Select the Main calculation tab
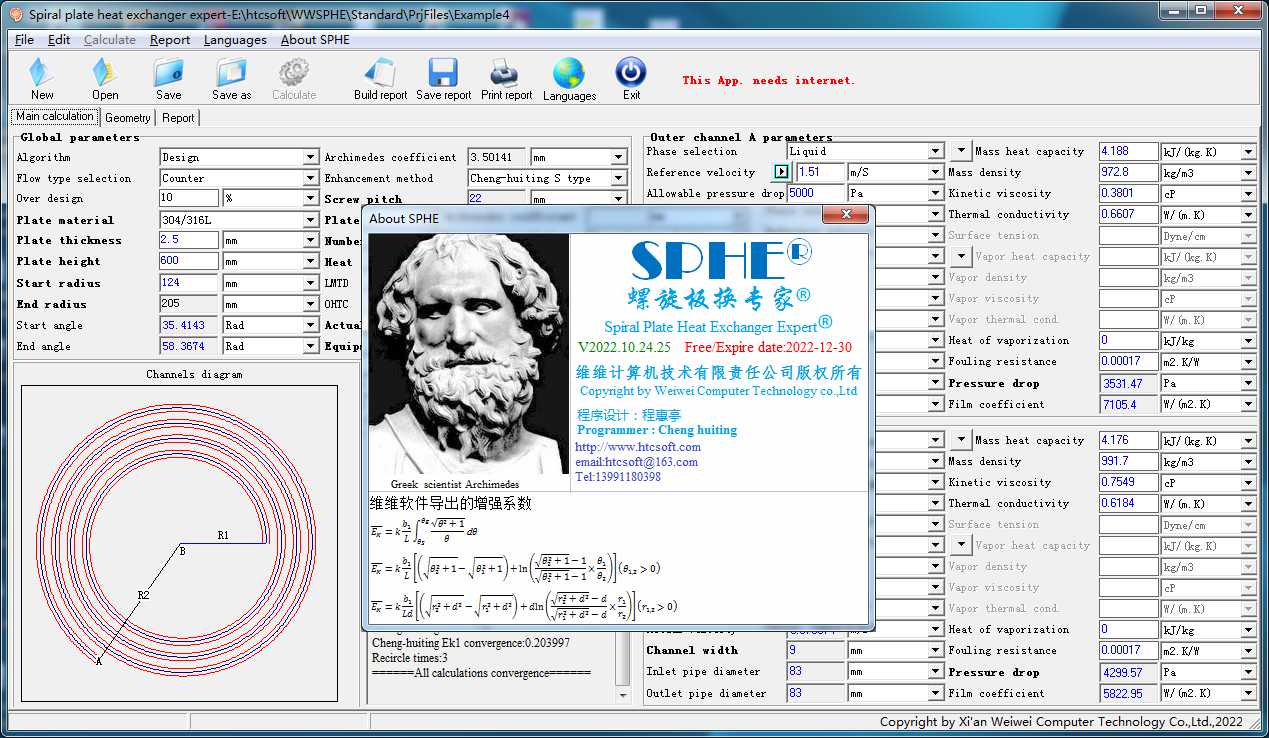 (x=55, y=117)
